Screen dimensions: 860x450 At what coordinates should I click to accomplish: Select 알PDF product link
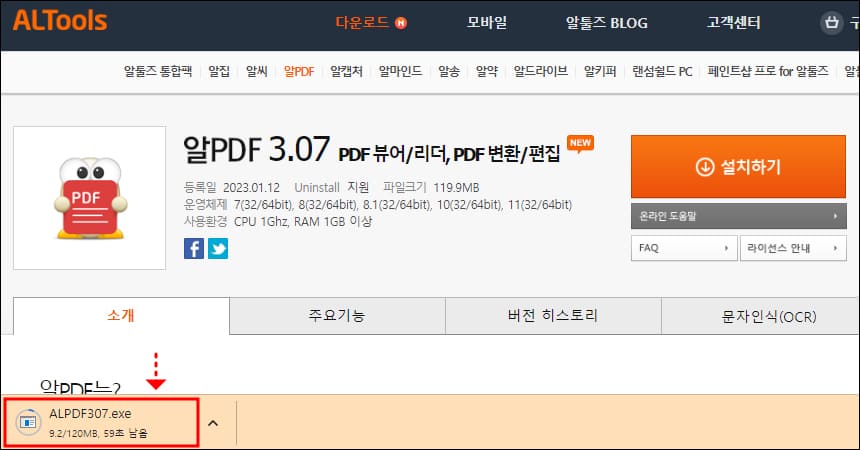[299, 71]
